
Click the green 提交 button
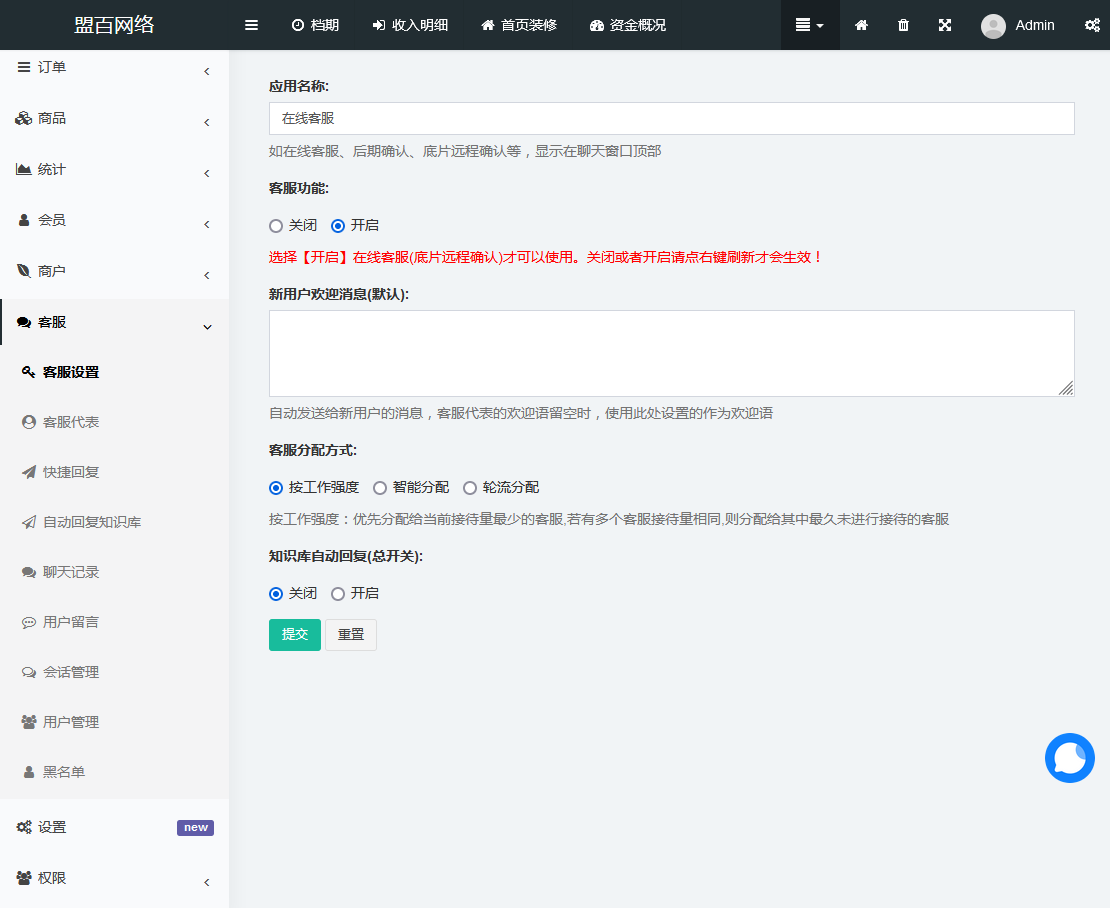(x=294, y=634)
